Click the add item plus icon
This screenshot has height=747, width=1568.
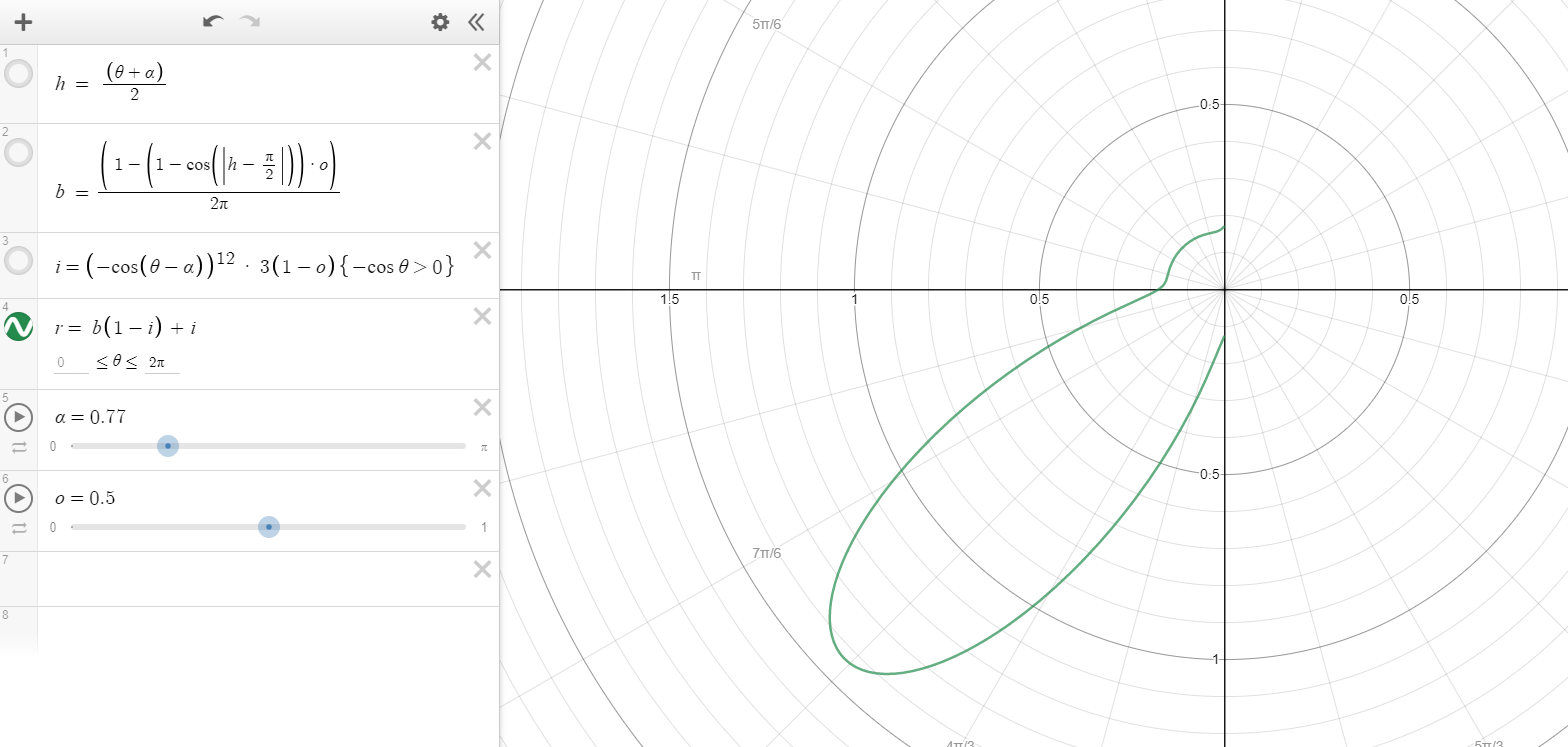24,22
